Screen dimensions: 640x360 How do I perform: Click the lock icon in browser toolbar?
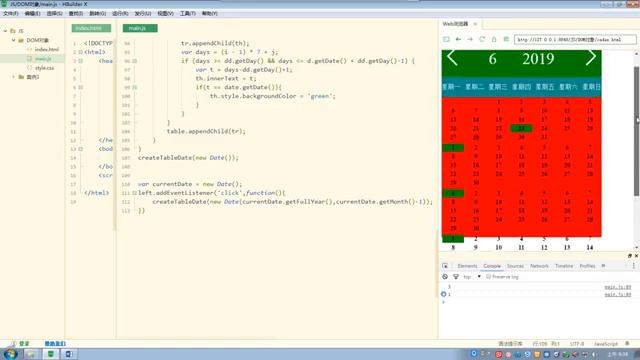click(494, 39)
